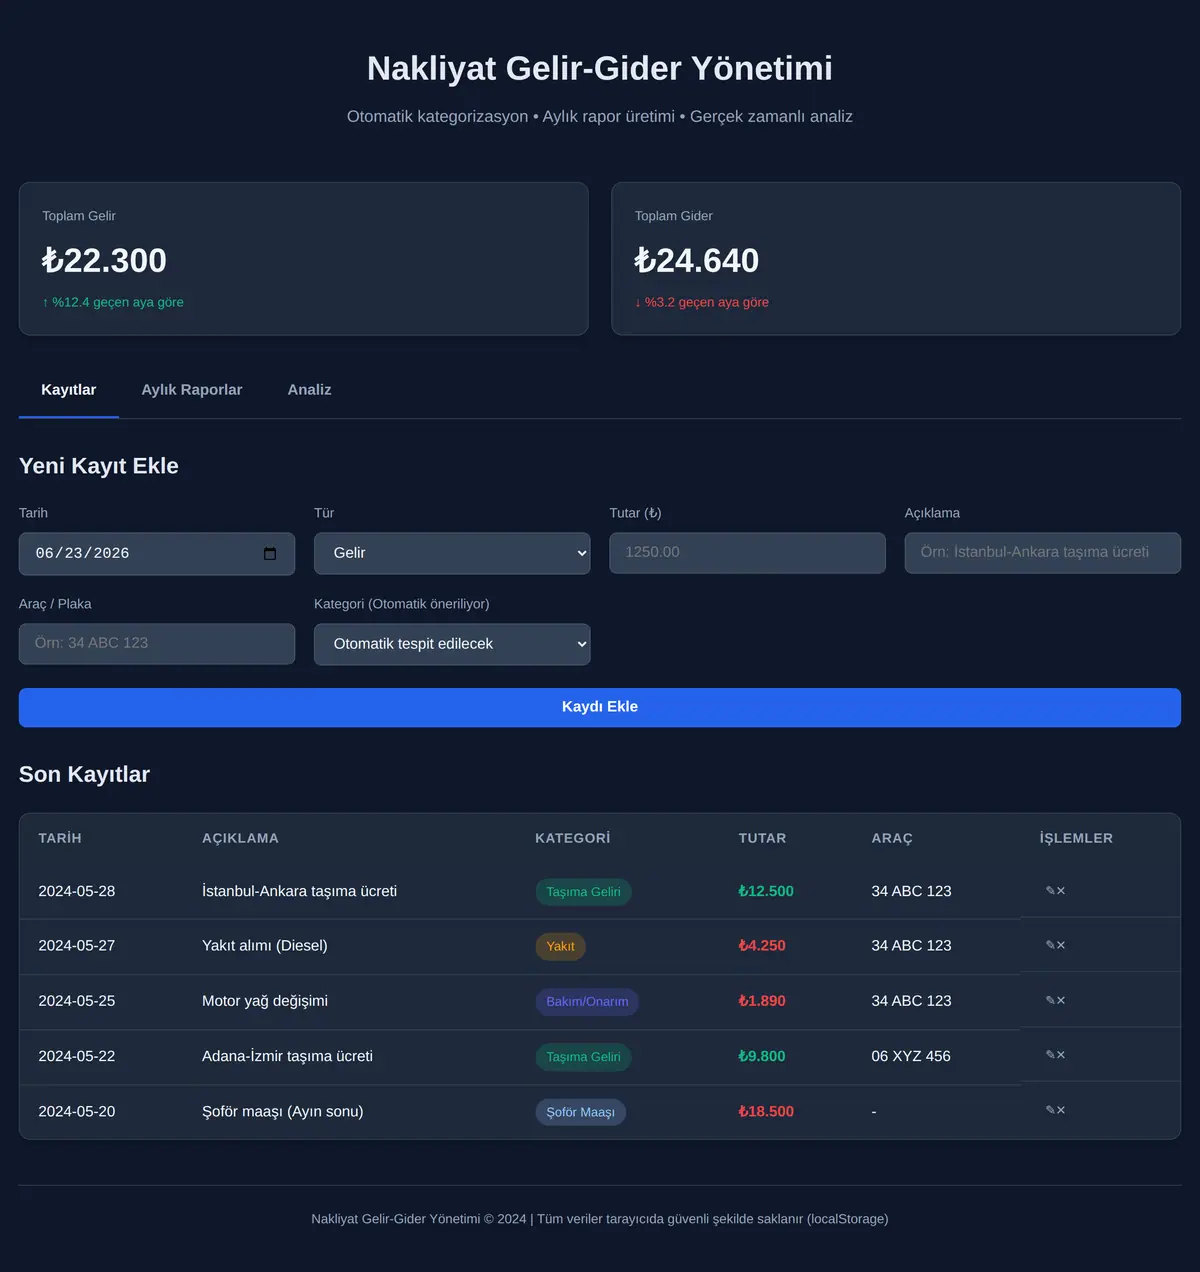
Task: Click the Son Kayıtlar heading
Action: pyautogui.click(x=84, y=774)
